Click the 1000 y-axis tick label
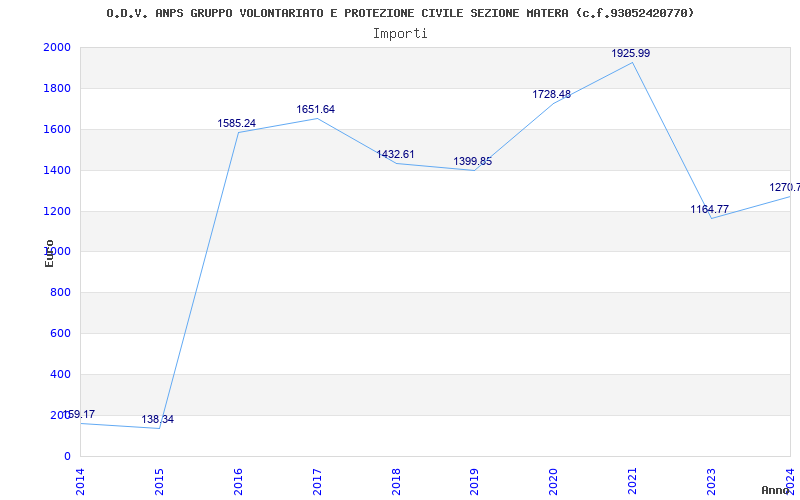The height and width of the screenshot is (500, 800). [x=57, y=252]
